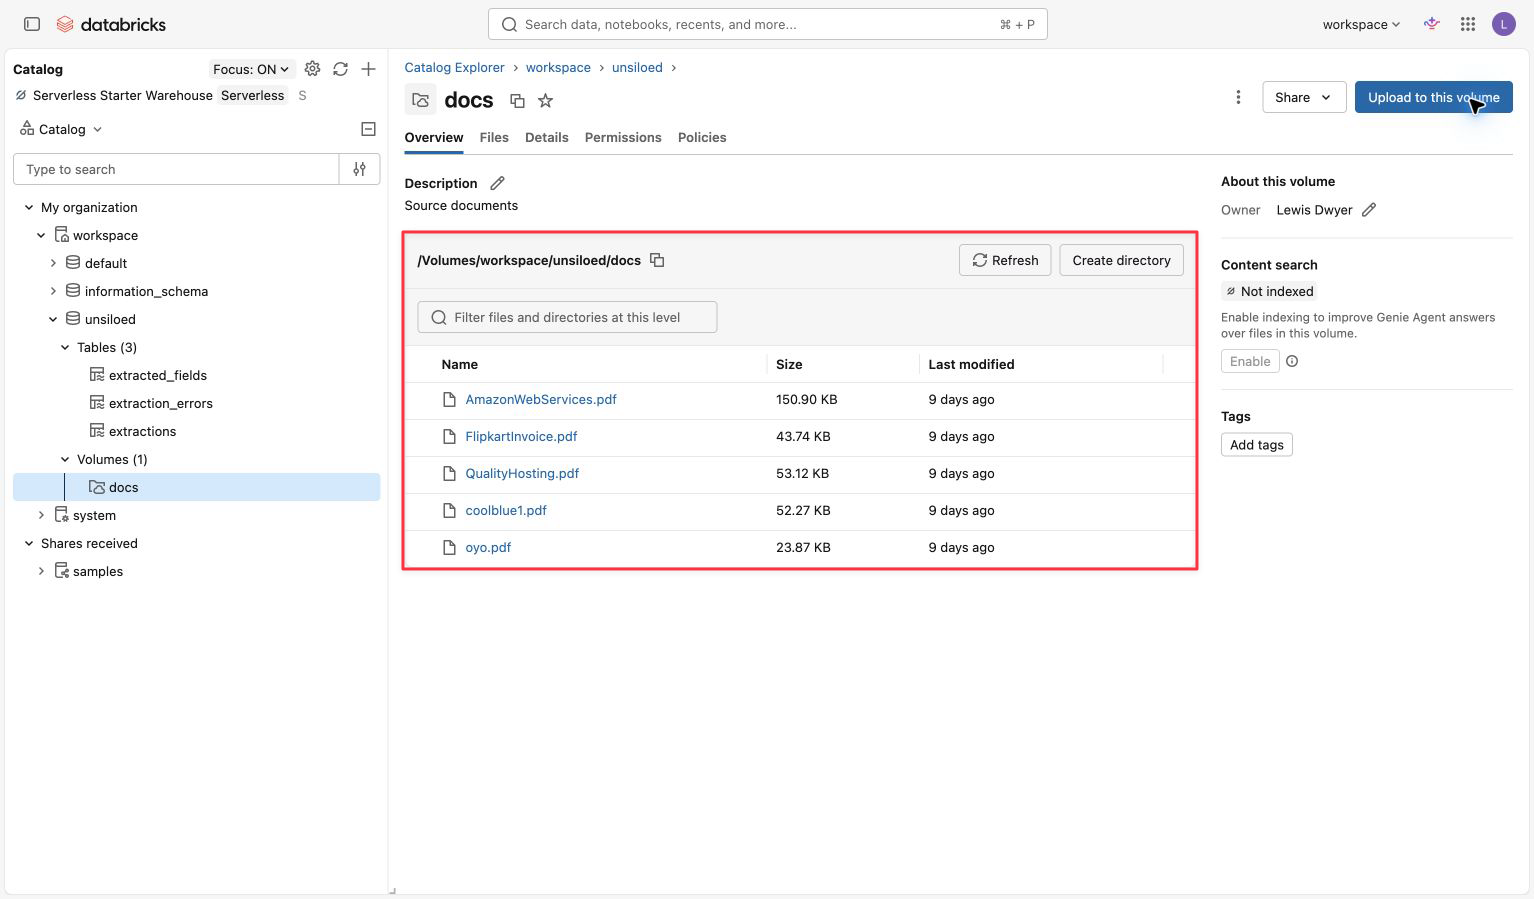Click Upload to this volume button
Image resolution: width=1534 pixels, height=899 pixels.
pyautogui.click(x=1433, y=97)
